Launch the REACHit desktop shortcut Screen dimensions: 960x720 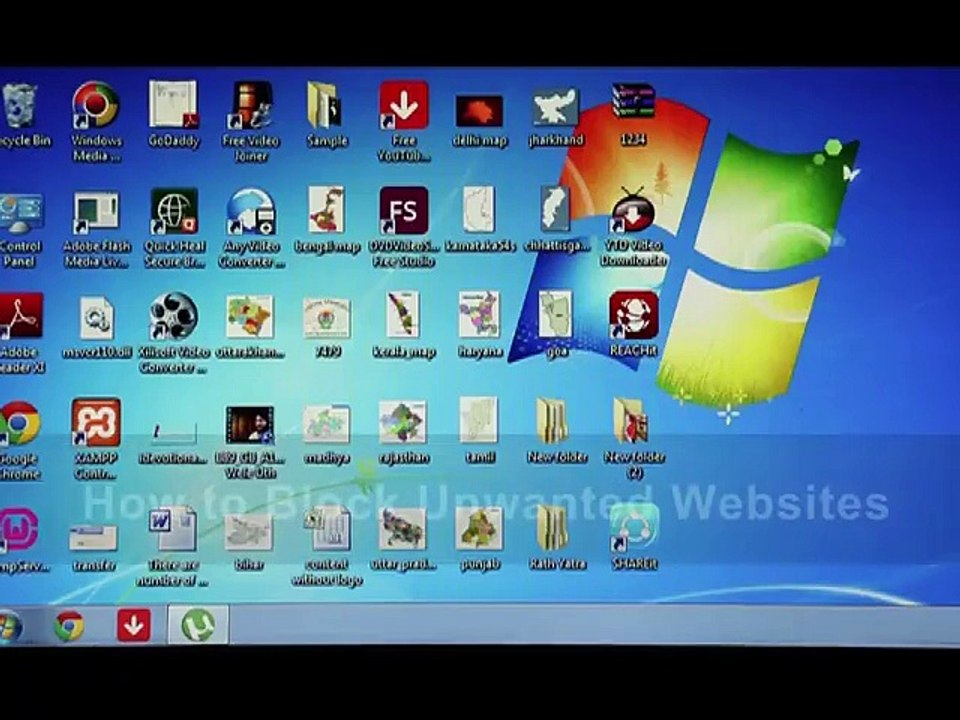coord(634,316)
